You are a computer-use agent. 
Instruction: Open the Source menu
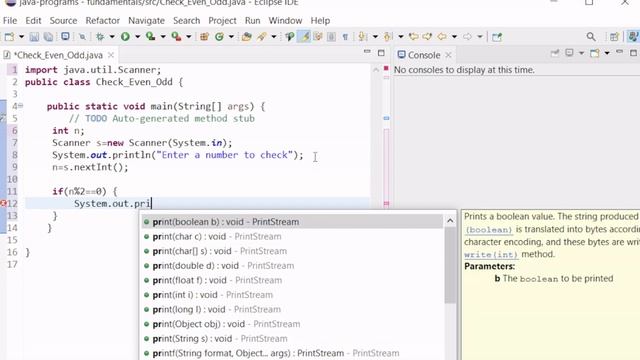[x=63, y=20]
